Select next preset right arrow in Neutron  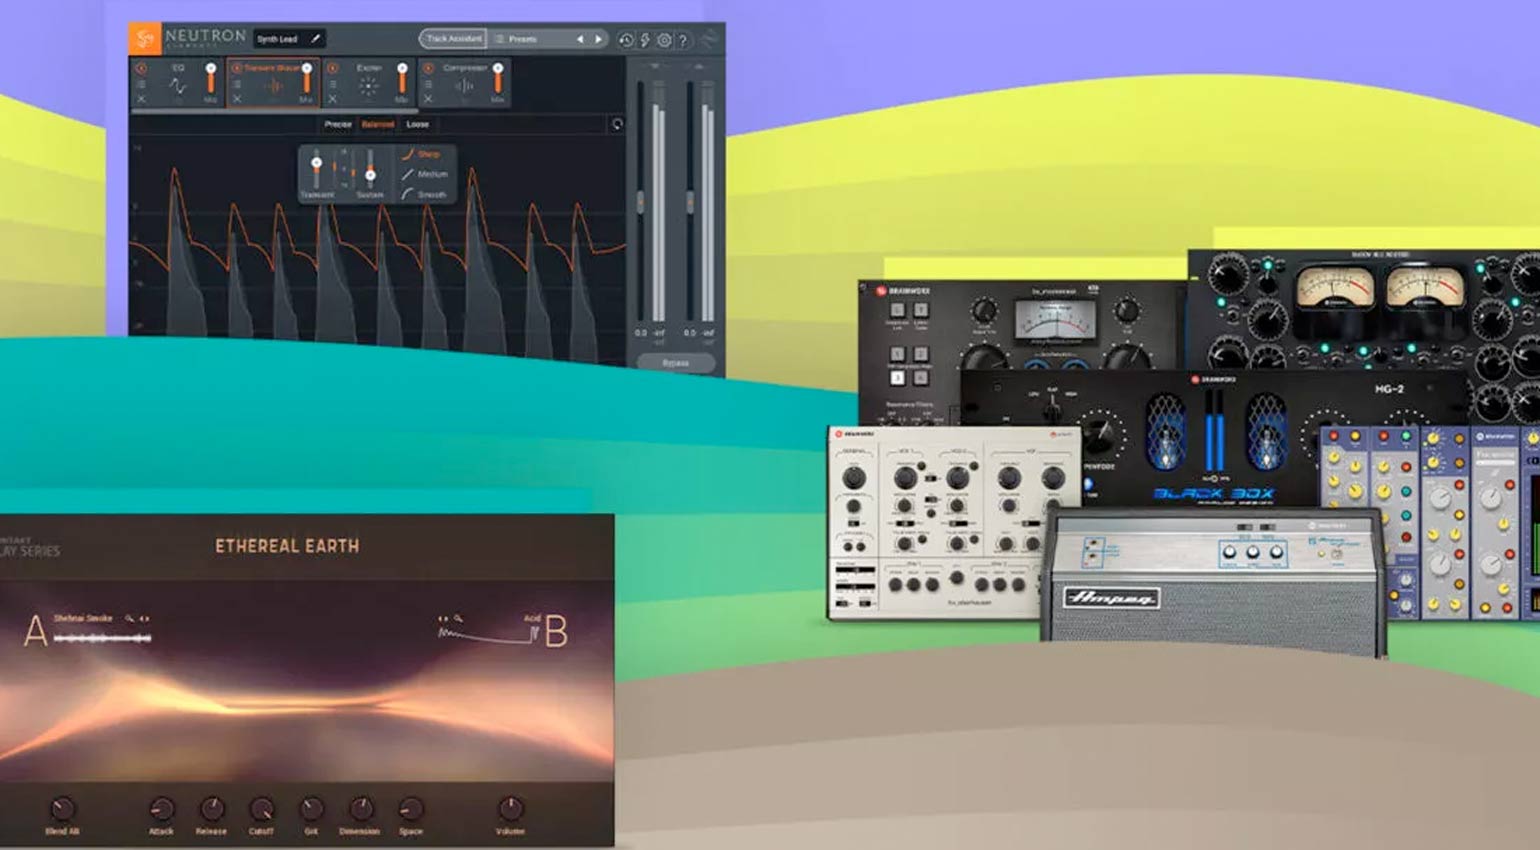coord(598,39)
